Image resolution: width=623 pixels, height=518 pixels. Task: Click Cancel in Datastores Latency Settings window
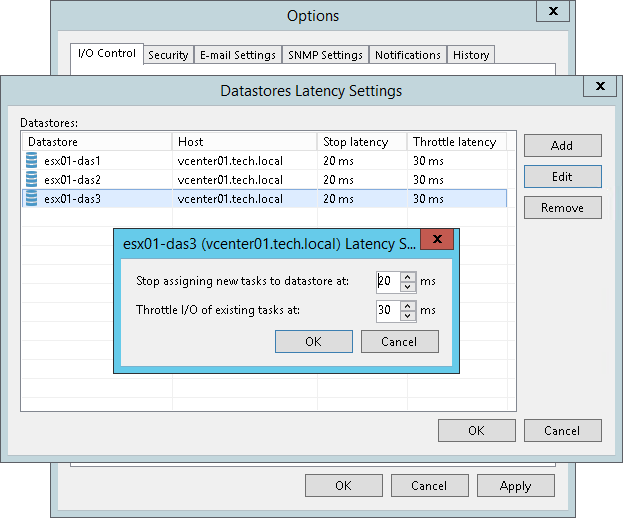click(563, 431)
